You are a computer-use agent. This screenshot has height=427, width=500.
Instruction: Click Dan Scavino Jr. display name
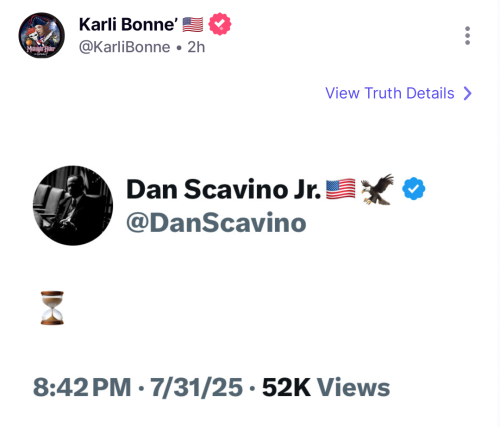click(x=223, y=189)
